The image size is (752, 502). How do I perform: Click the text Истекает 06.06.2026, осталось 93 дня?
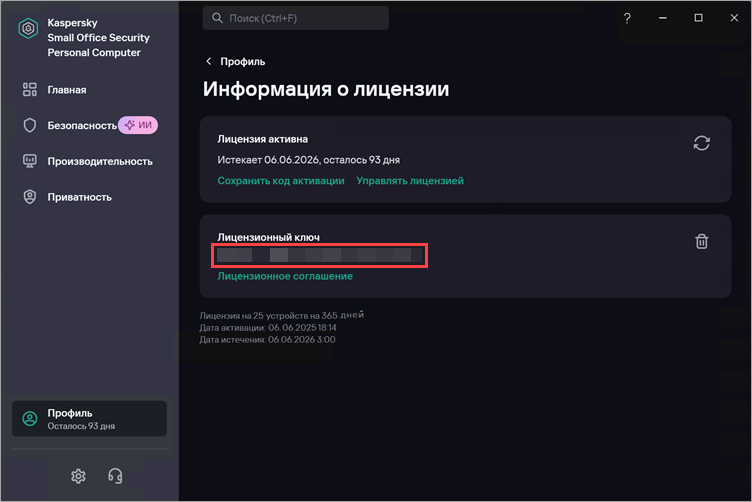[308, 160]
